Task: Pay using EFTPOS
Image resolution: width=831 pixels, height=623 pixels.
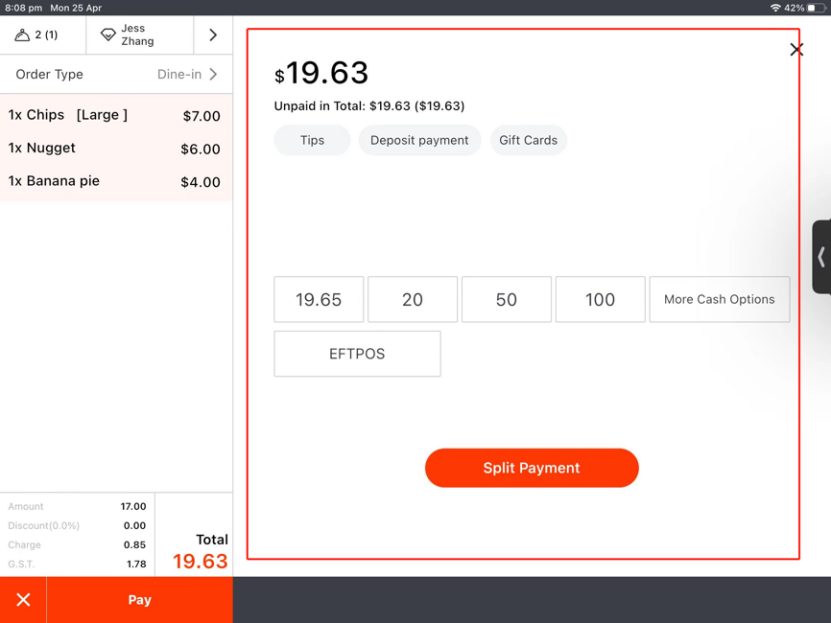Action: coord(357,354)
